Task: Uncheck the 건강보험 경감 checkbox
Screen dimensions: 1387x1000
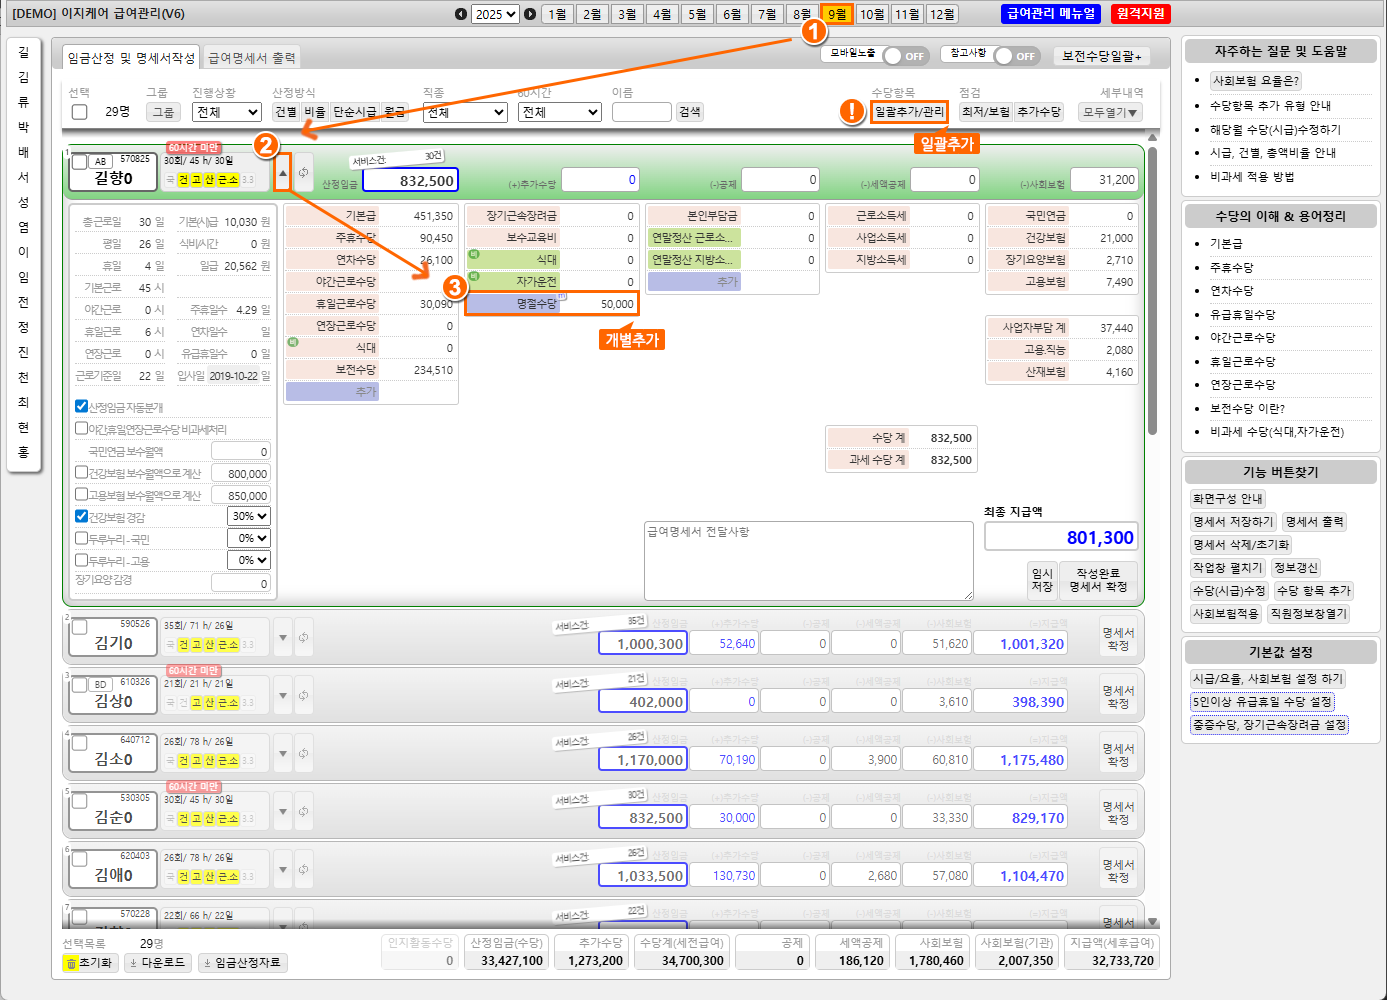Action: (82, 516)
